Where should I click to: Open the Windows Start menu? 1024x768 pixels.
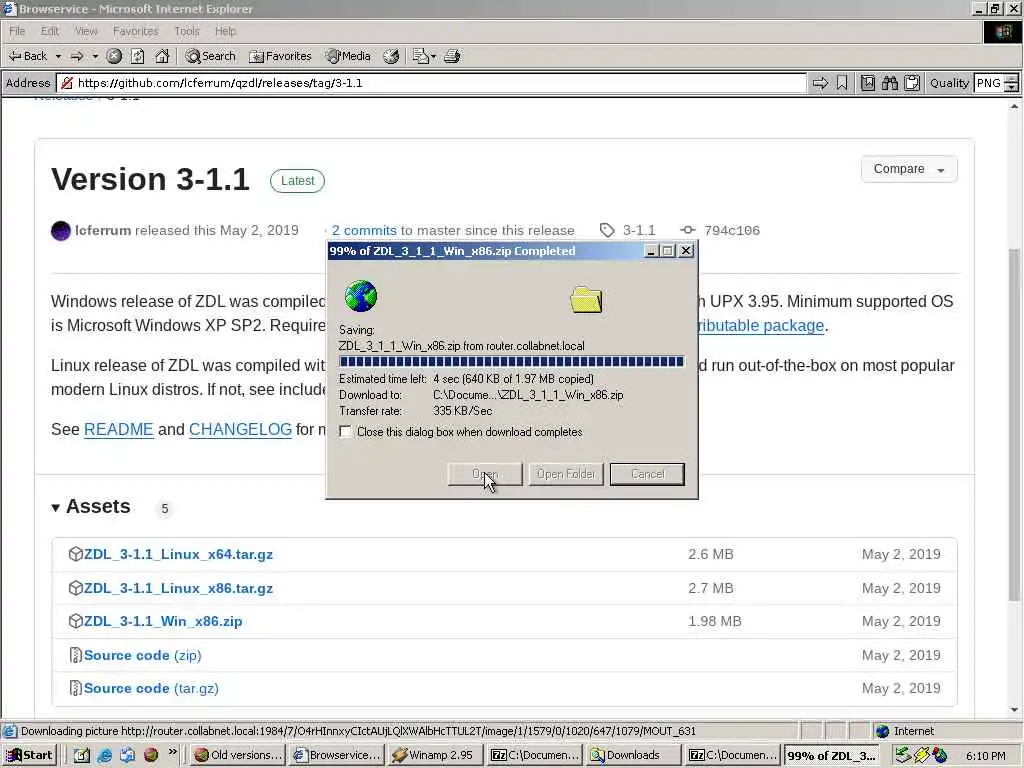[30, 755]
